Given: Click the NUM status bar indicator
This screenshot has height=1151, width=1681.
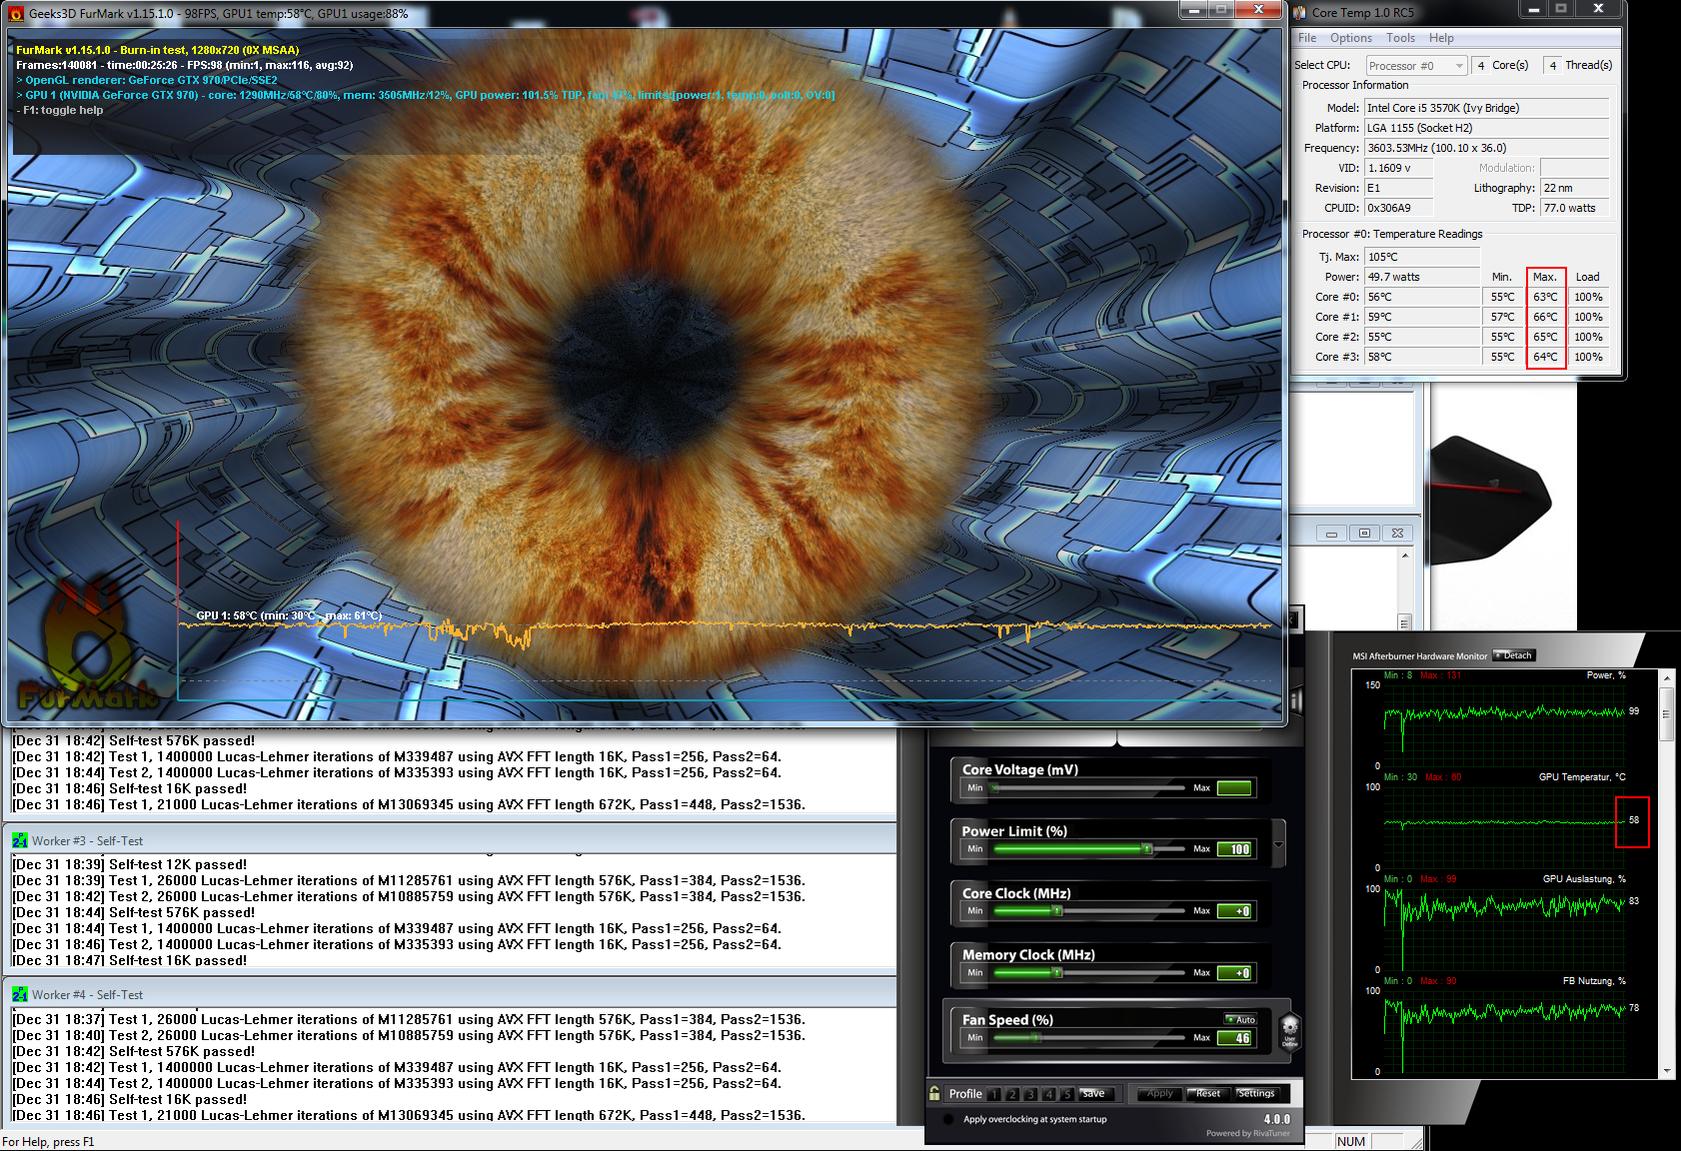Looking at the screenshot, I should click(x=1350, y=1141).
